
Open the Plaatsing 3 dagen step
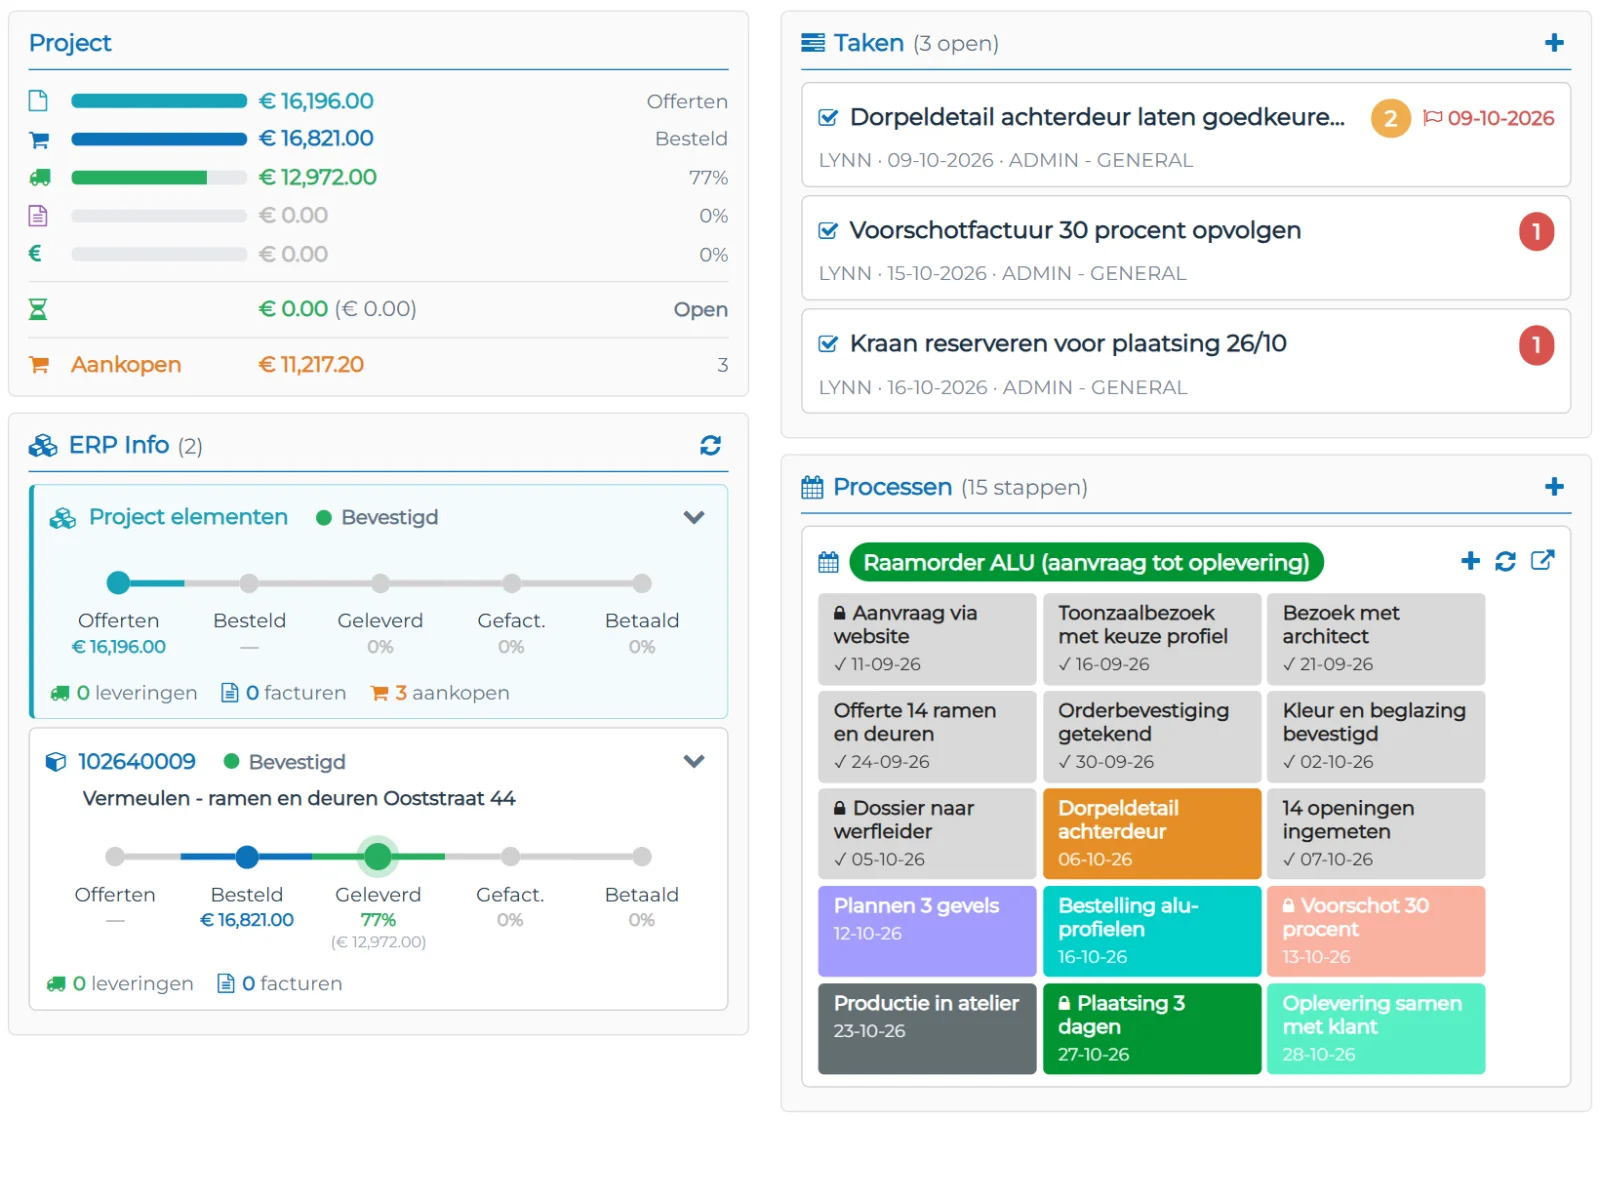1151,1028
